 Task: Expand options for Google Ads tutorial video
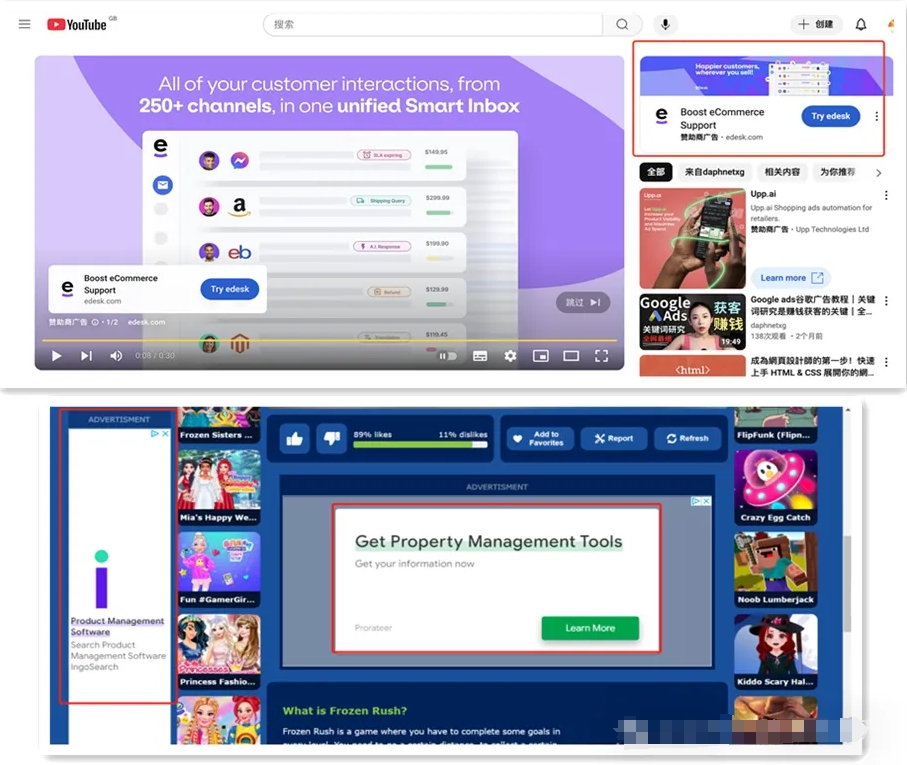click(886, 300)
